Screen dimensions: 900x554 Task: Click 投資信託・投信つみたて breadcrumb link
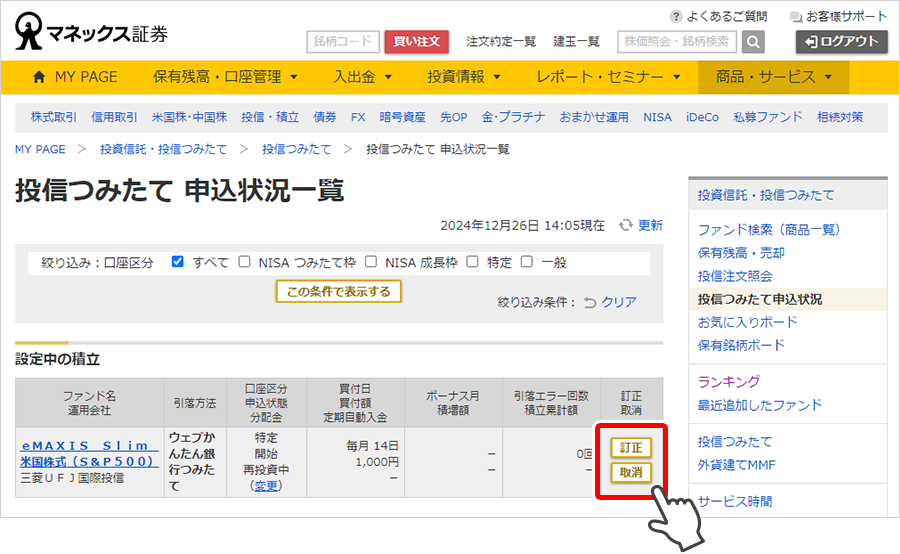pos(164,149)
